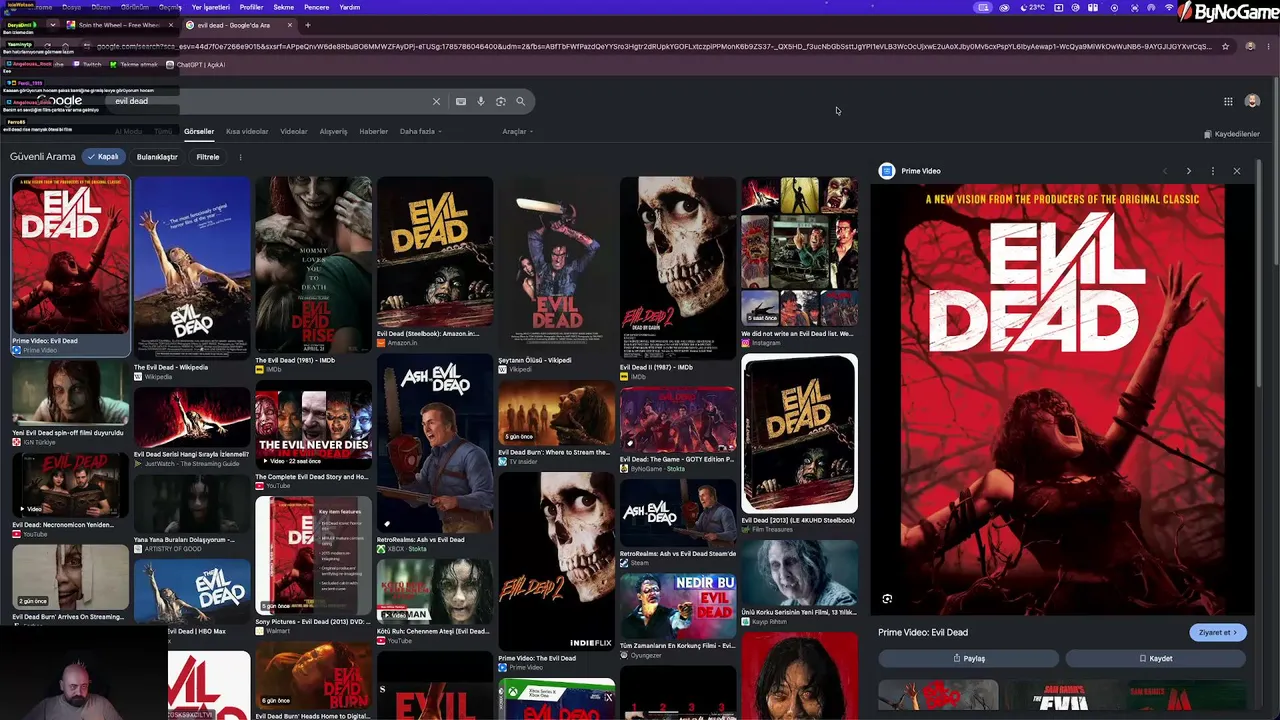Close the 'evil dead - Google'da Ara' tab

point(290,25)
